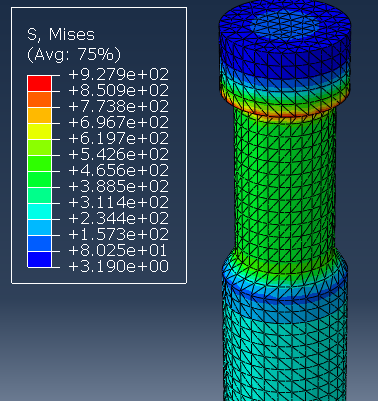Image resolution: width=378 pixels, height=401 pixels.
Task: Click the +2.344e+02 legend value
Action: point(119,218)
